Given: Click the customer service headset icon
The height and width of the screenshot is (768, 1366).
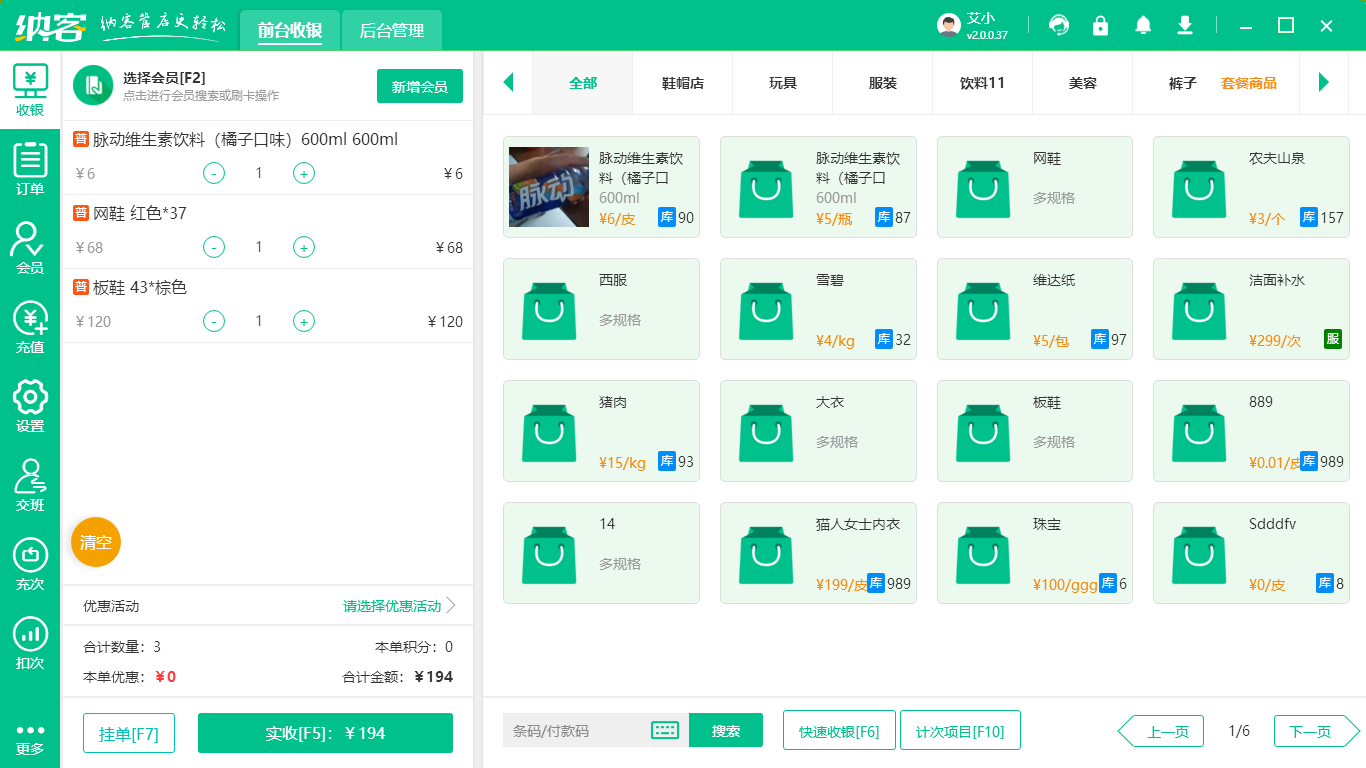Looking at the screenshot, I should click(x=1059, y=25).
